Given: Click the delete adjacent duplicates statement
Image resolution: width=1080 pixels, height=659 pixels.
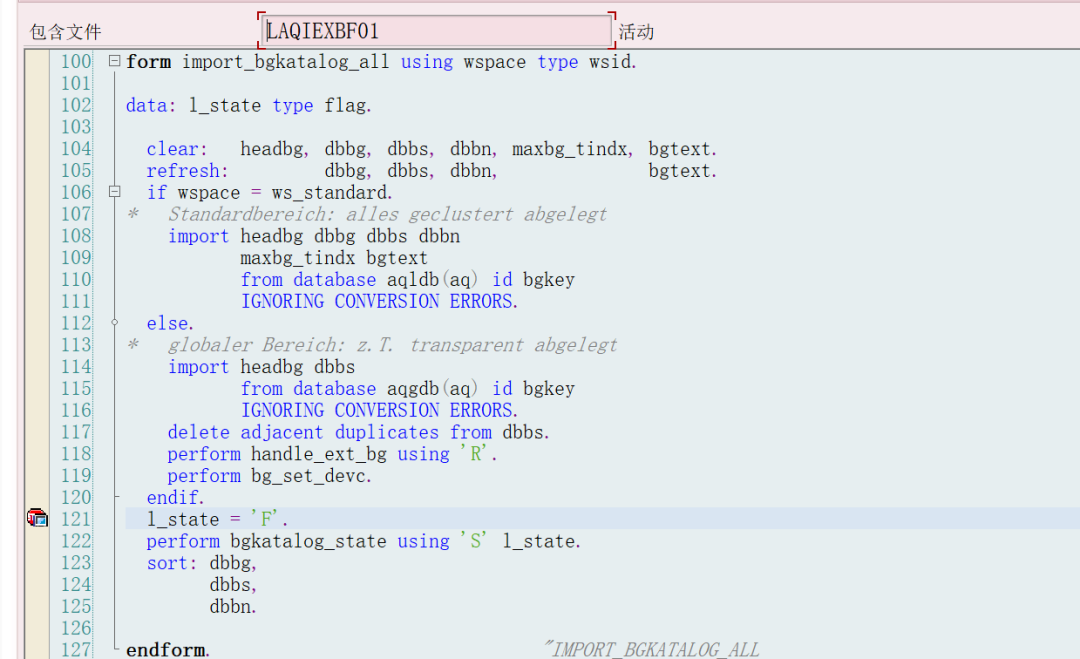Looking at the screenshot, I should click(x=358, y=432).
